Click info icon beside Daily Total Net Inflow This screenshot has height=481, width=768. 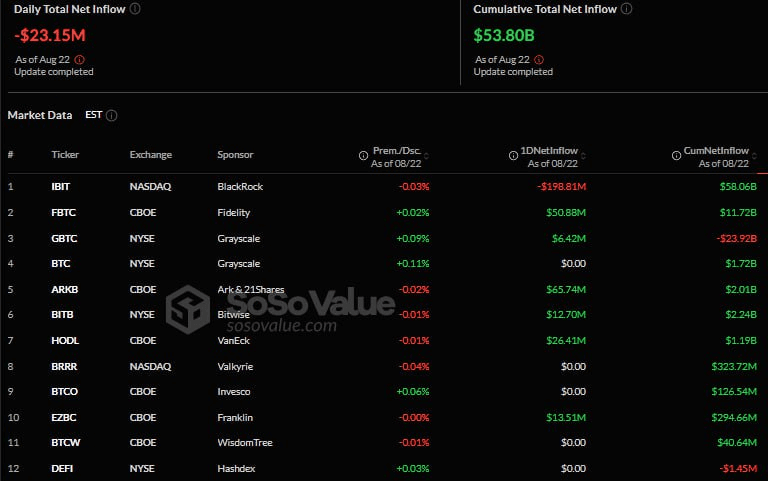135,9
